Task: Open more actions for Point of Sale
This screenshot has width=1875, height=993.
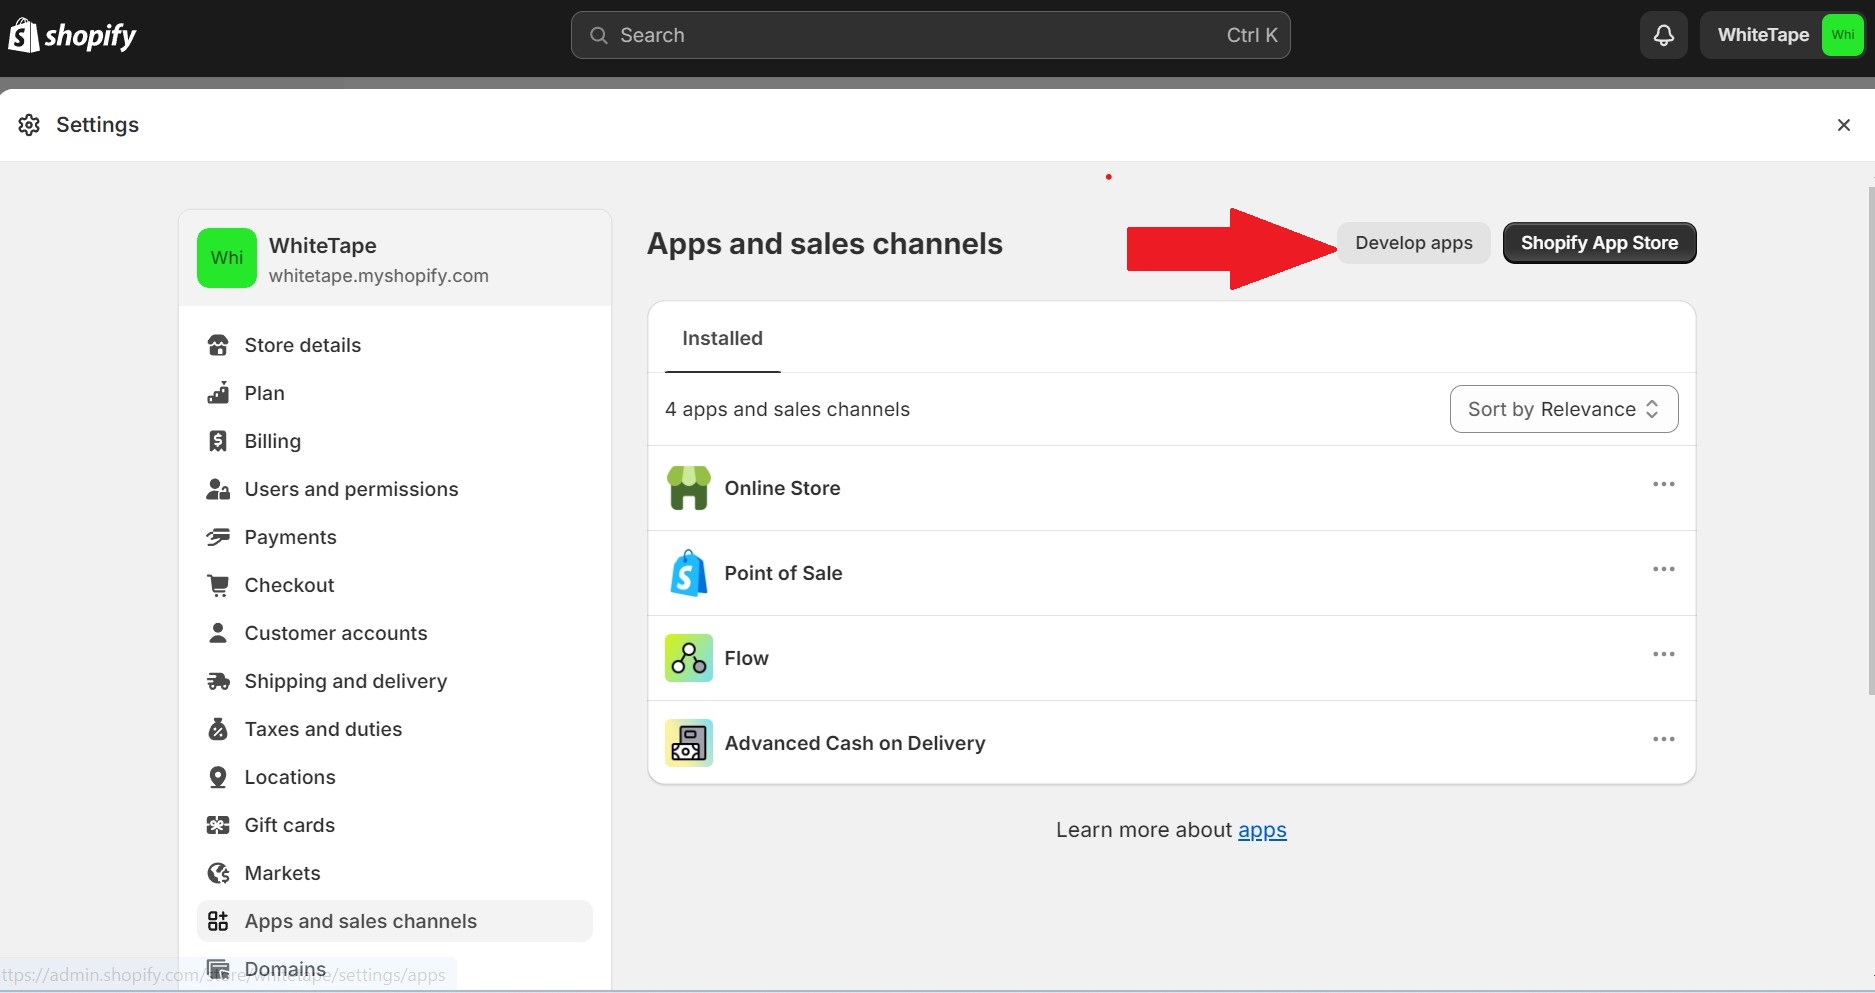Action: (1664, 570)
